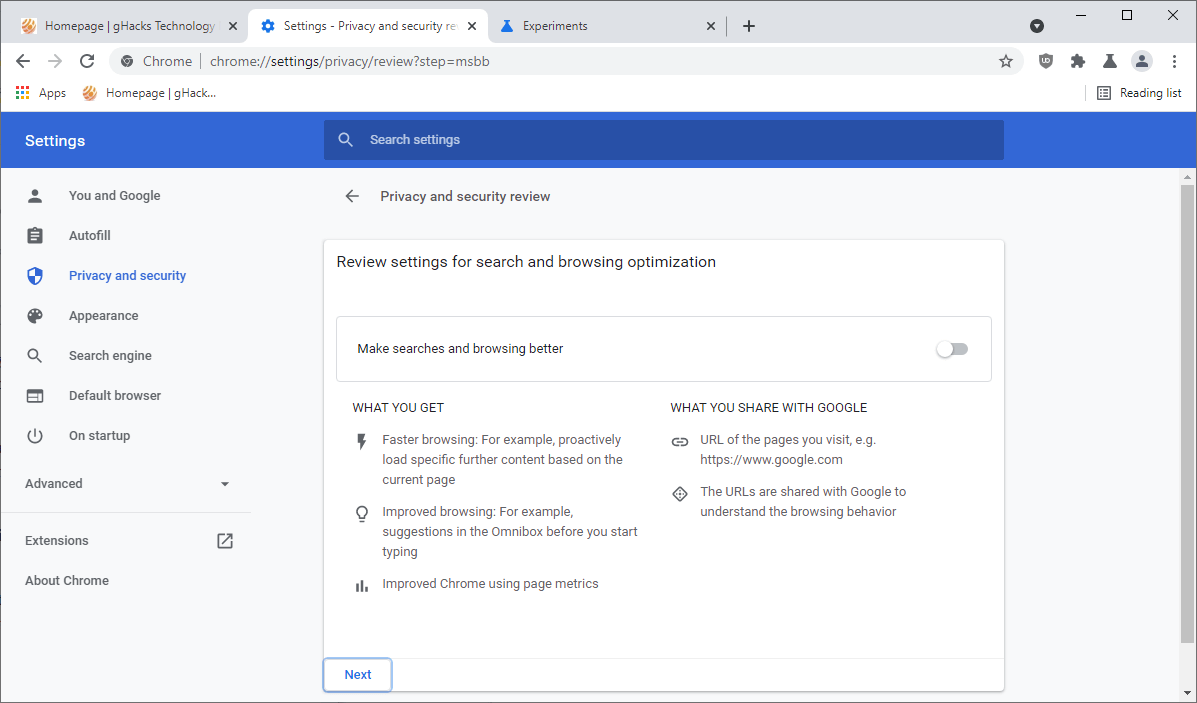Viewport: 1197px width, 703px height.
Task: Click the Search settings field
Action: [x=663, y=140]
